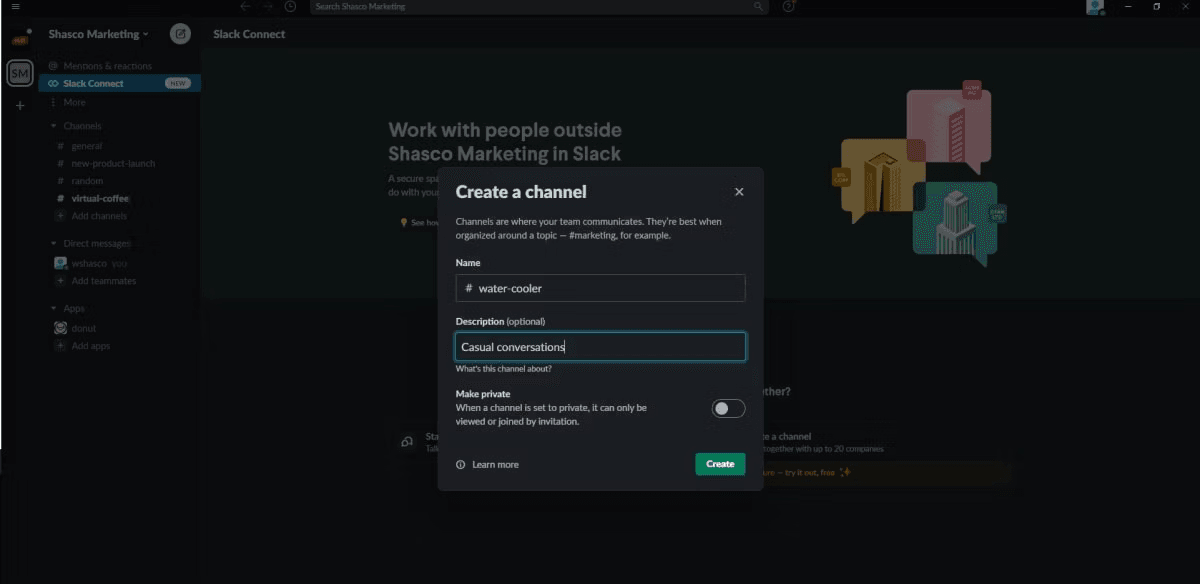The height and width of the screenshot is (584, 1200).
Task: Select the SM workspace icon
Action: pos(20,73)
